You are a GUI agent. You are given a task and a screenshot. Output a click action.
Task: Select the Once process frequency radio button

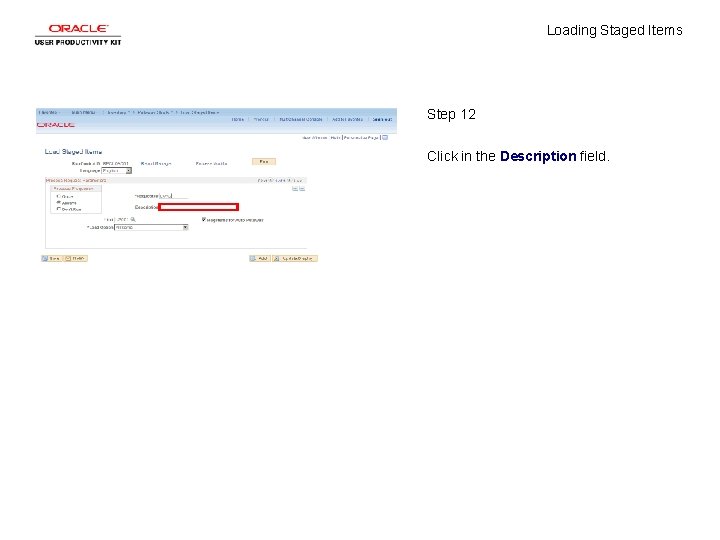[58, 196]
